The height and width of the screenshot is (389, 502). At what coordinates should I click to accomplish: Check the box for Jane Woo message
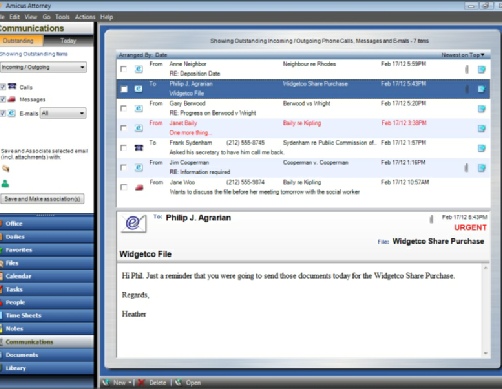pyautogui.click(x=123, y=187)
